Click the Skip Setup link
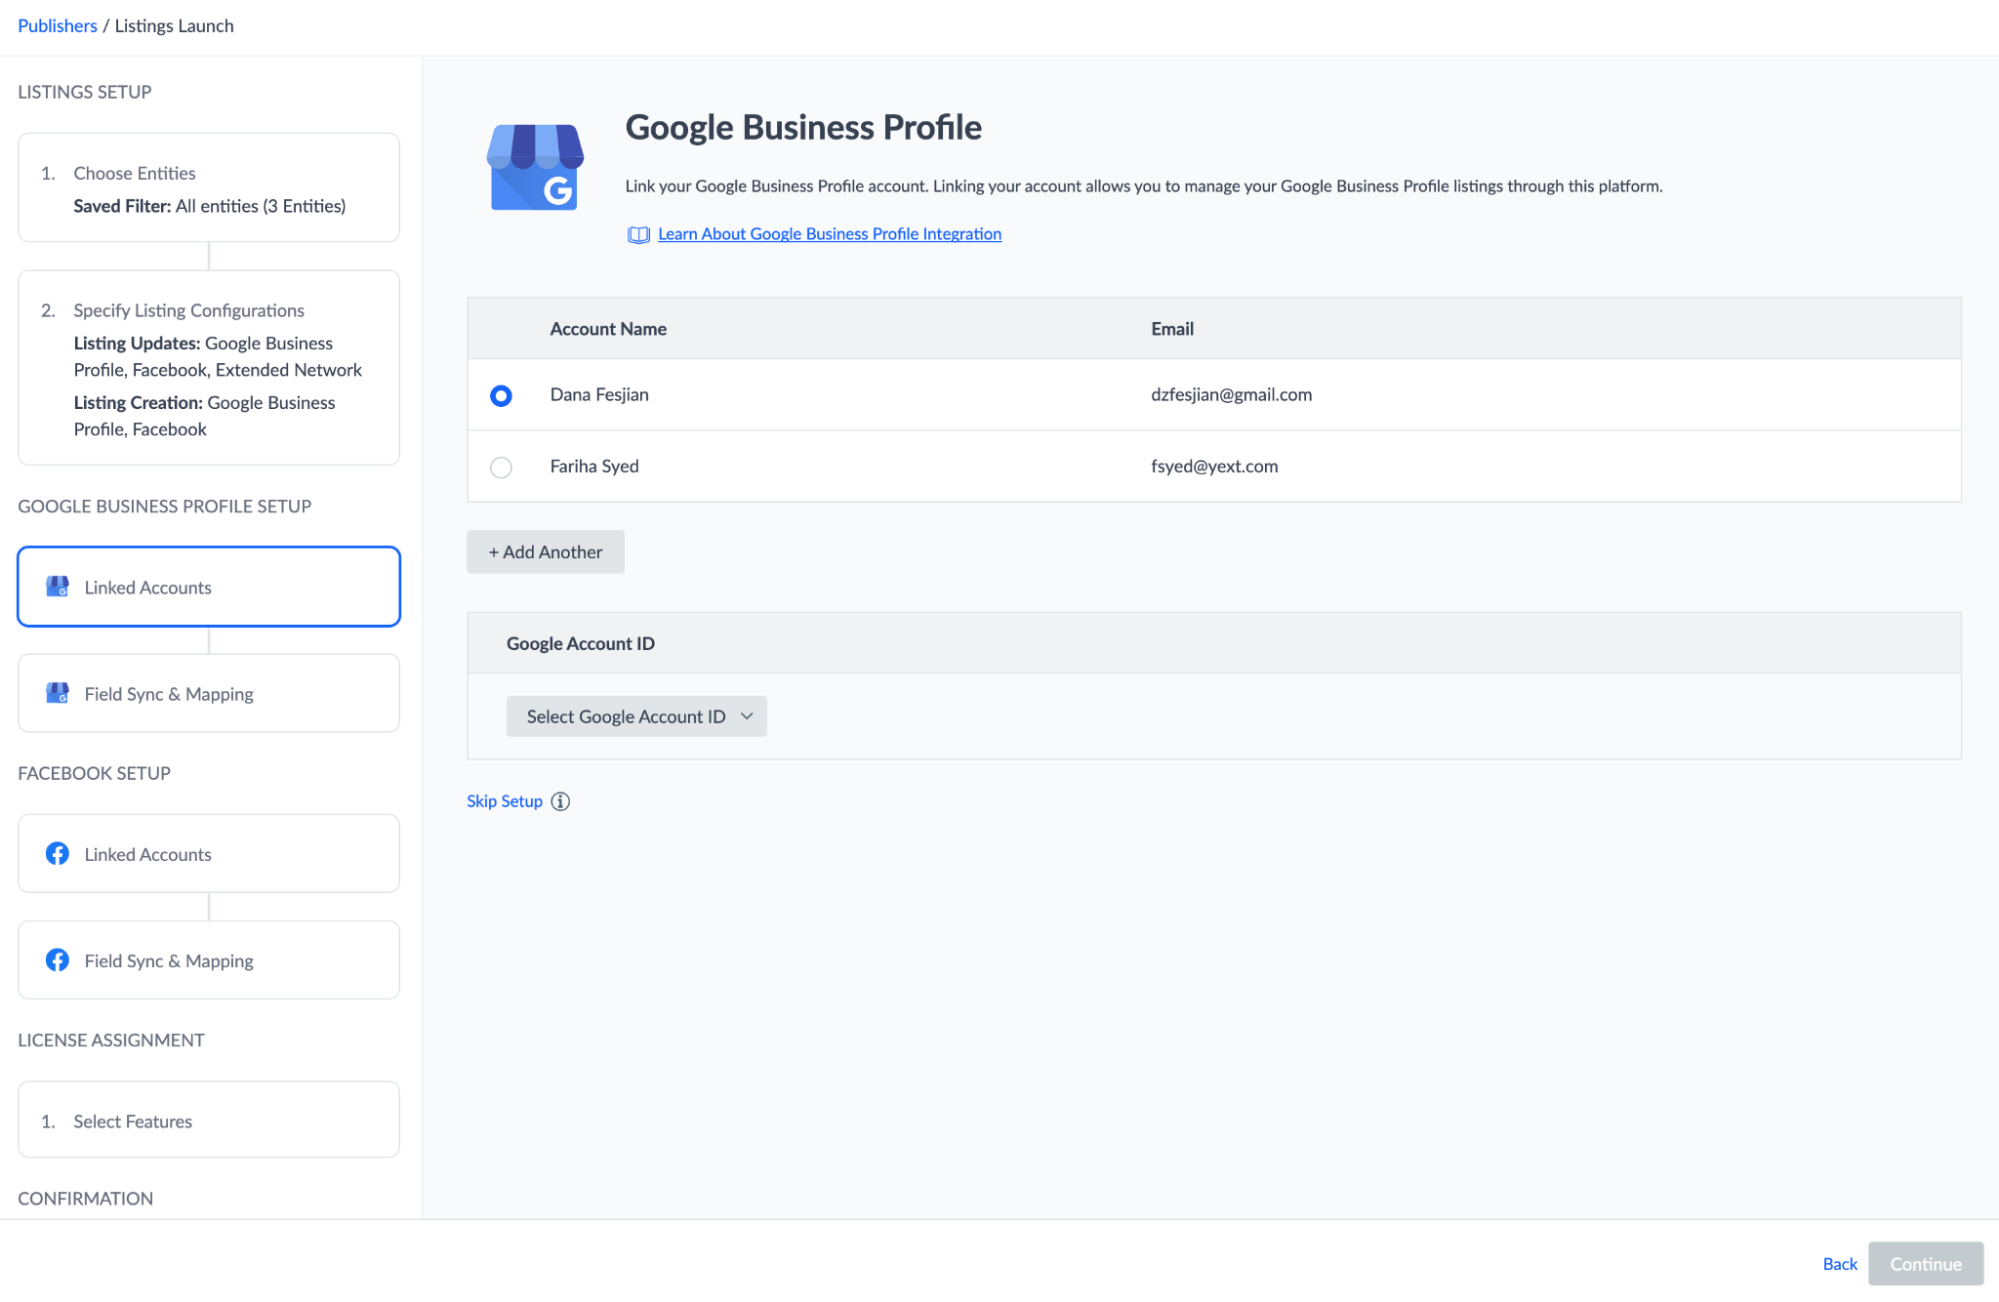 (504, 801)
